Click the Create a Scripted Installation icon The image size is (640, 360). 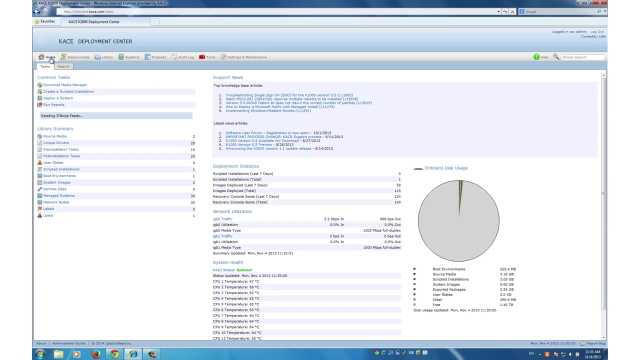pos(40,91)
